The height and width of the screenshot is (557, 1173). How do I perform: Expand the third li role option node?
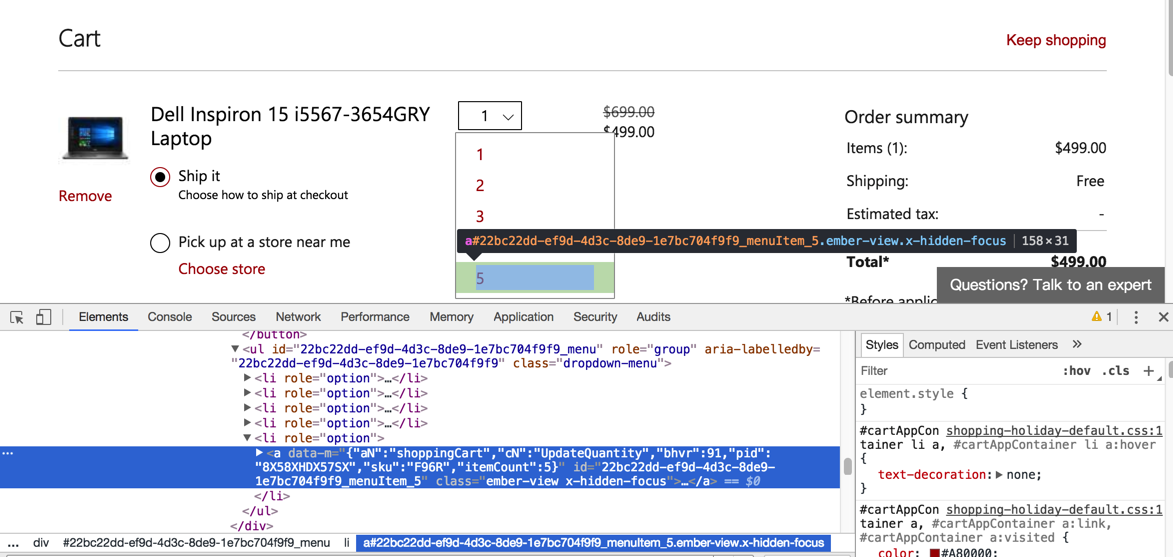tap(248, 408)
